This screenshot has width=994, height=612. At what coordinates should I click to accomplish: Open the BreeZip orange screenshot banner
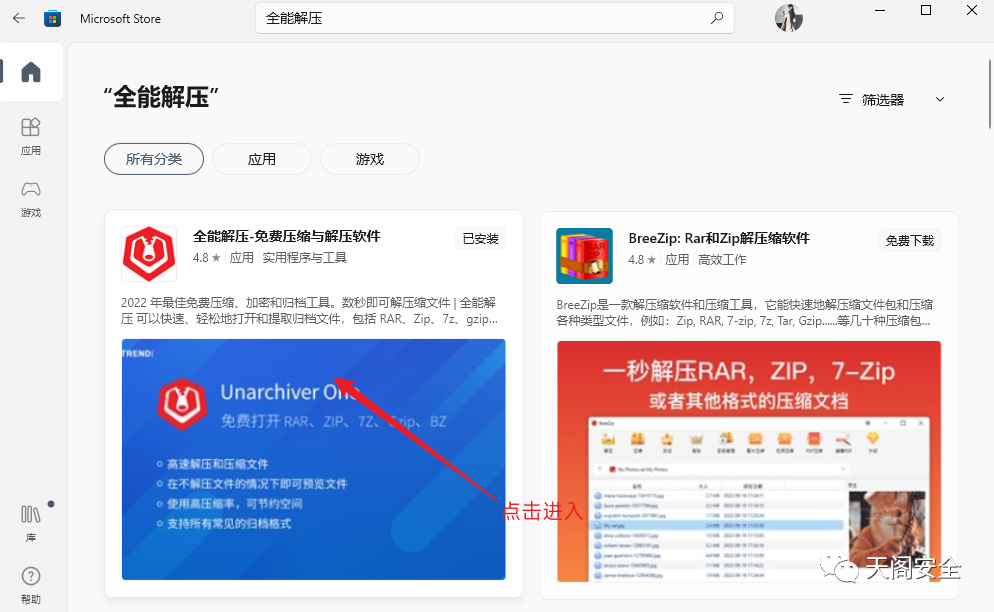[749, 461]
